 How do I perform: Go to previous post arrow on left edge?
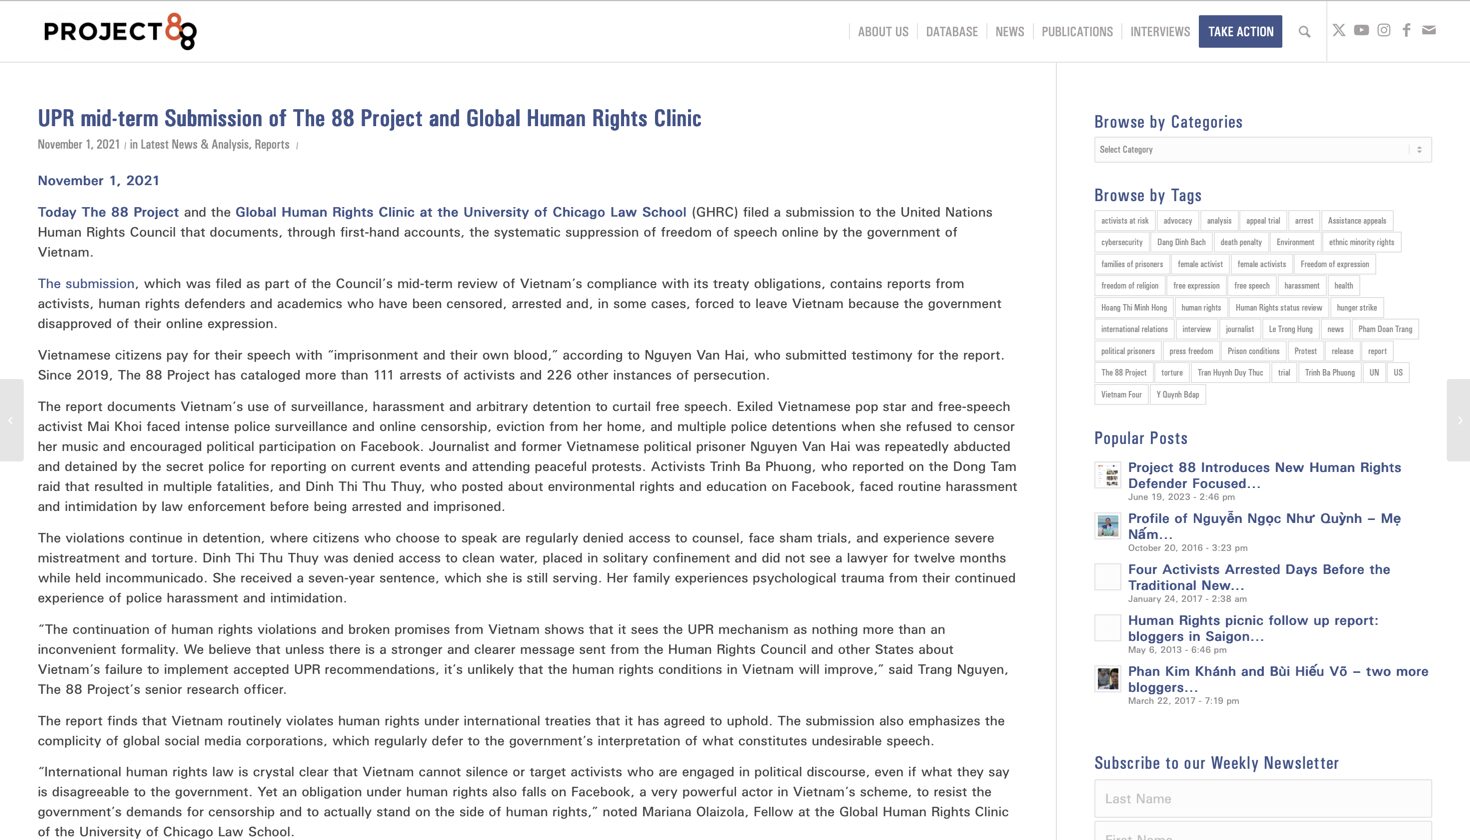coord(11,420)
